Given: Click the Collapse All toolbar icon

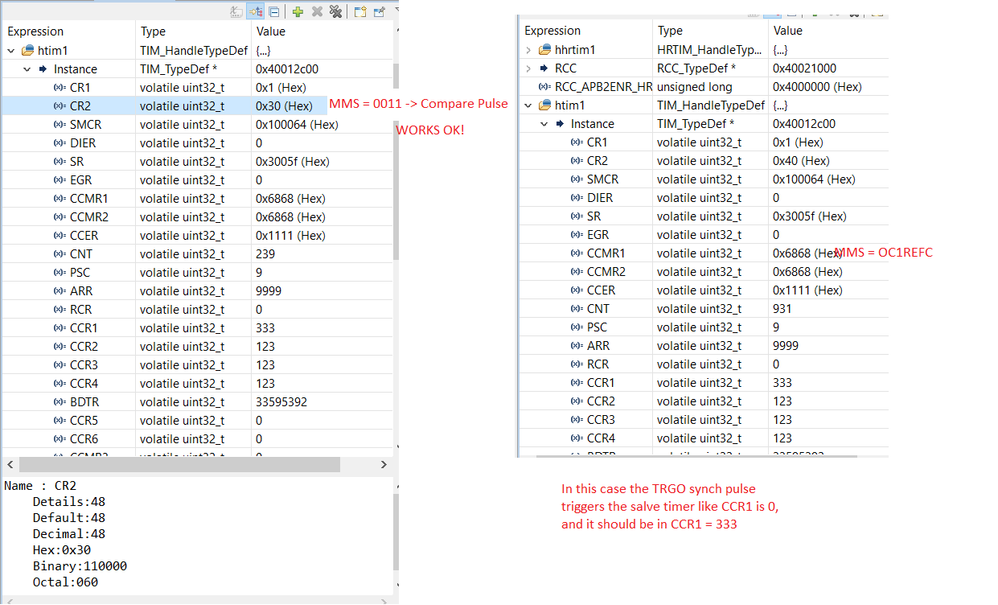Looking at the screenshot, I should pyautogui.click(x=274, y=11).
